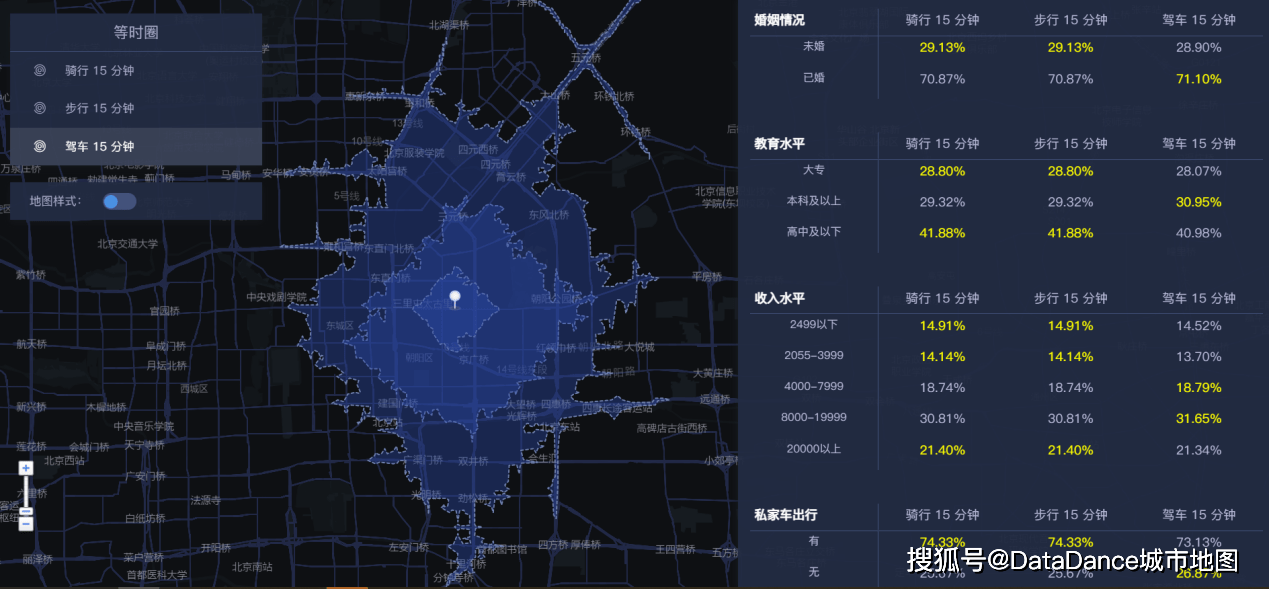Select the 步行 15 分钟 isochrone option
The width and height of the screenshot is (1269, 589).
(x=136, y=108)
